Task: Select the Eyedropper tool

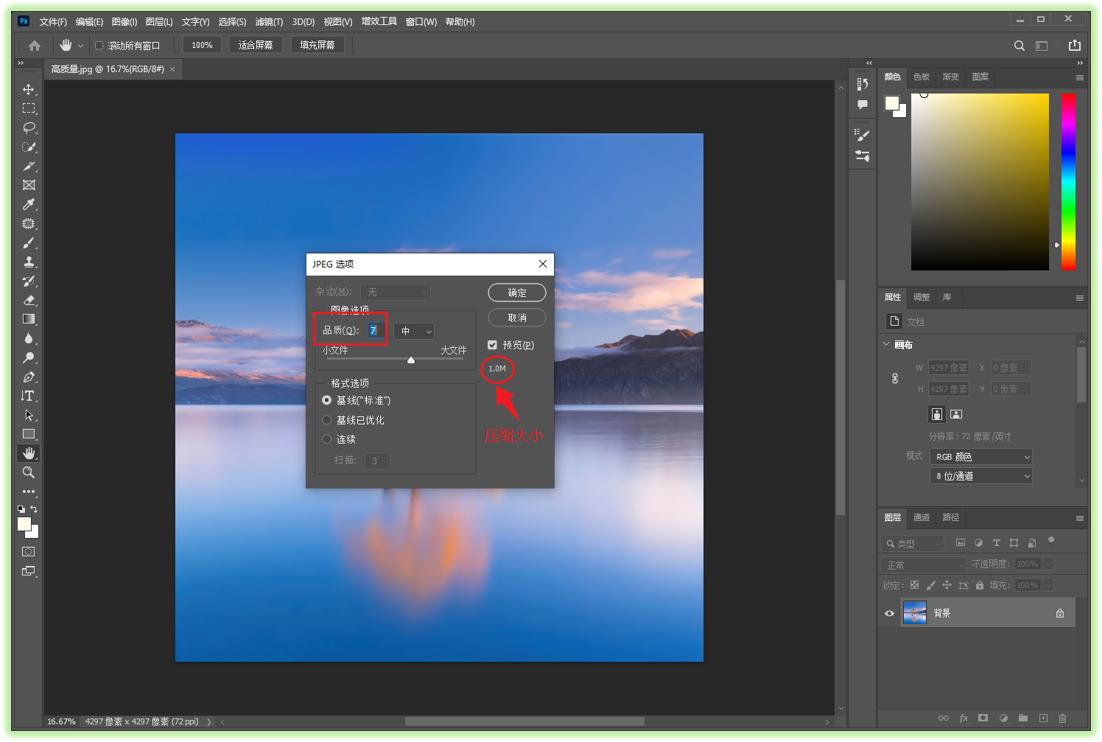Action: [29, 204]
